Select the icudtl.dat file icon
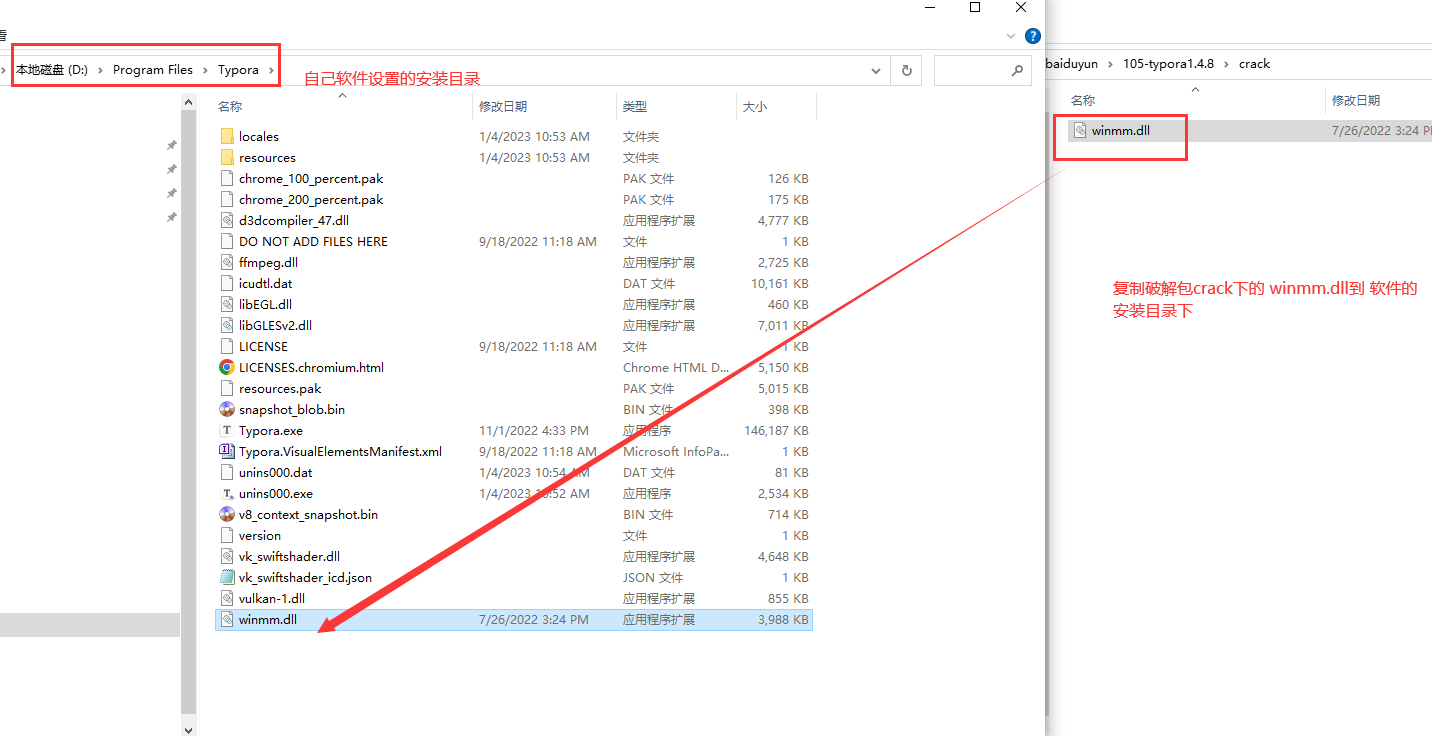 click(x=227, y=283)
